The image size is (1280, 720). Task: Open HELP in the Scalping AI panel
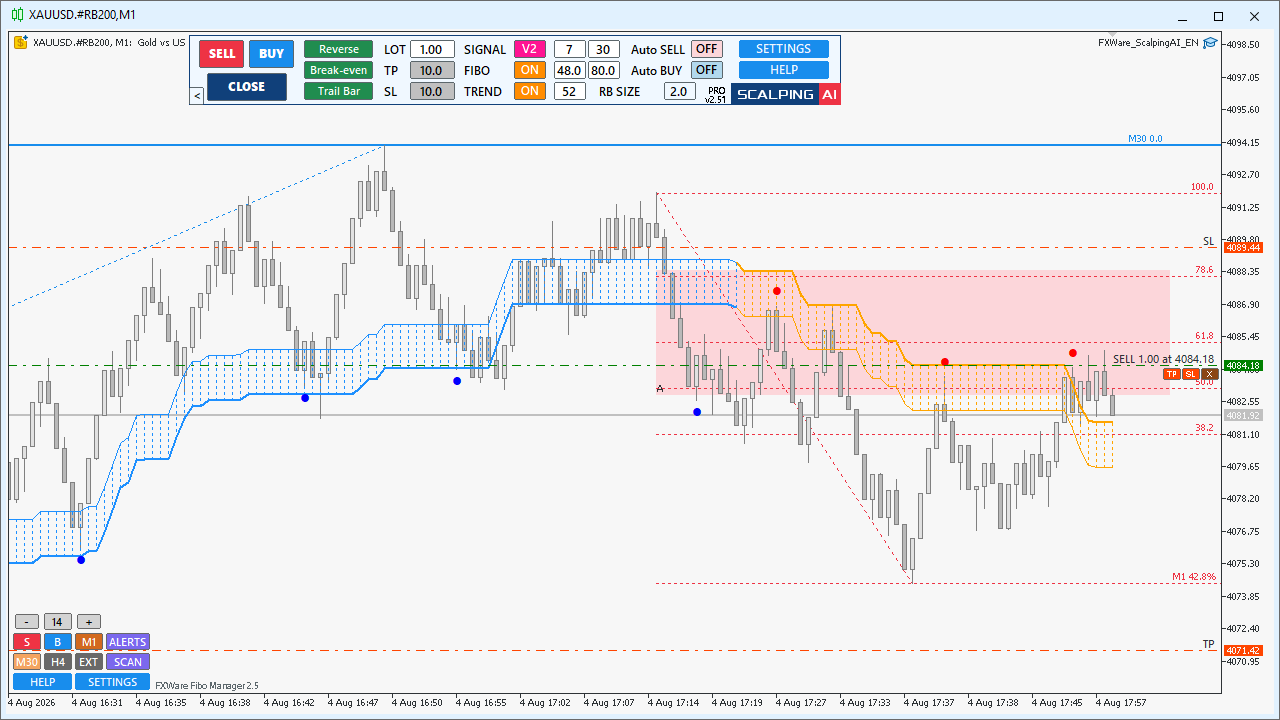[x=784, y=70]
